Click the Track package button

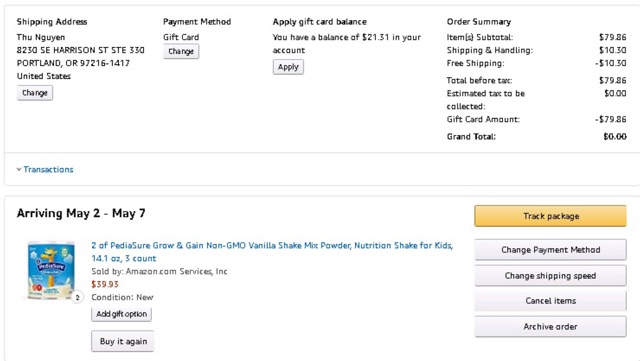(x=550, y=216)
